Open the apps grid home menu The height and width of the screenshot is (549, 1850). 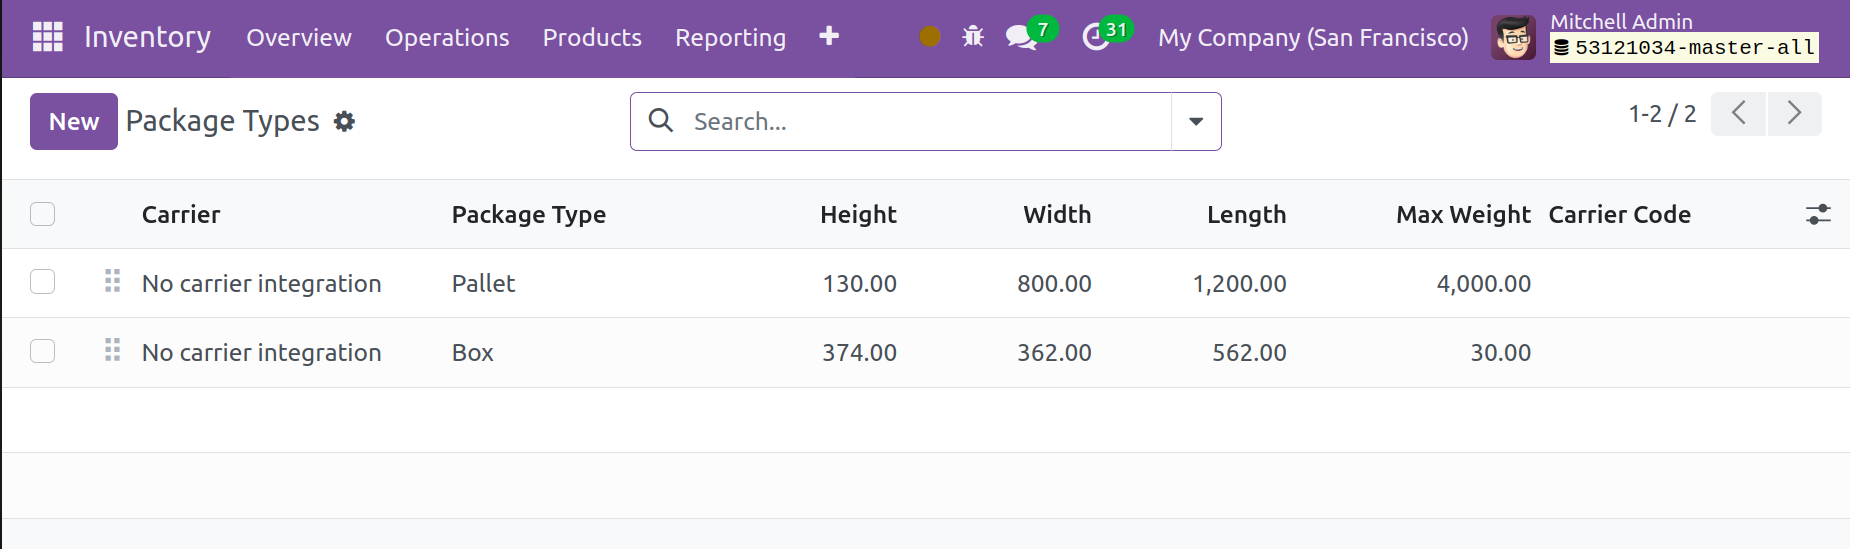tap(47, 37)
